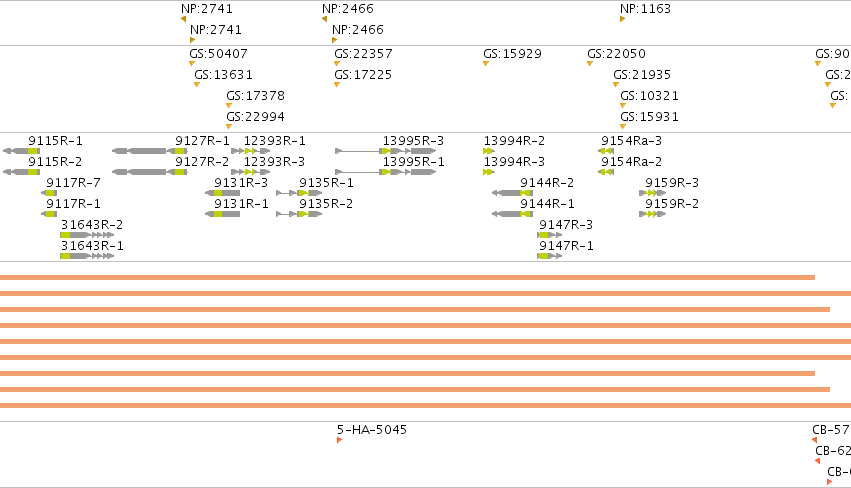Select the GS:50407 insertion marker
The image size is (851, 488).
pos(192,64)
